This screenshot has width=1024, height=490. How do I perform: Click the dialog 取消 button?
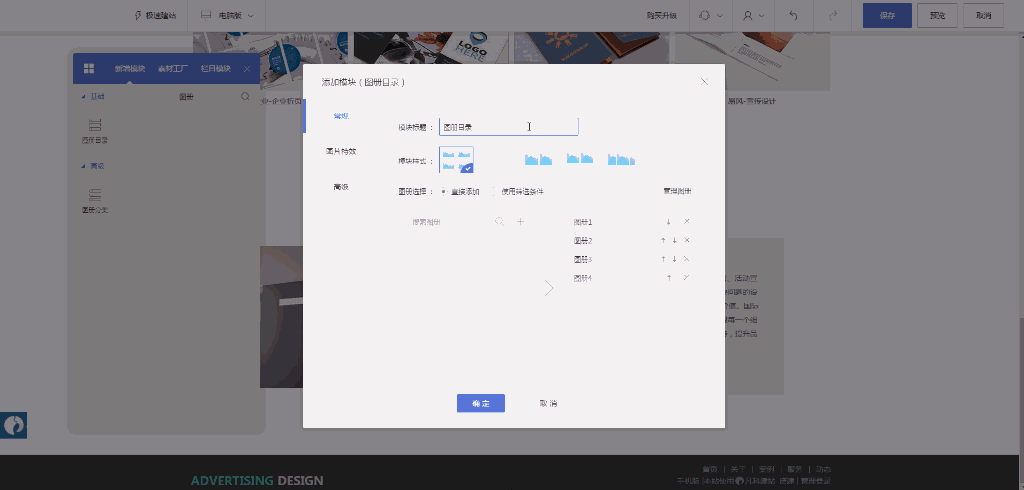coord(549,404)
